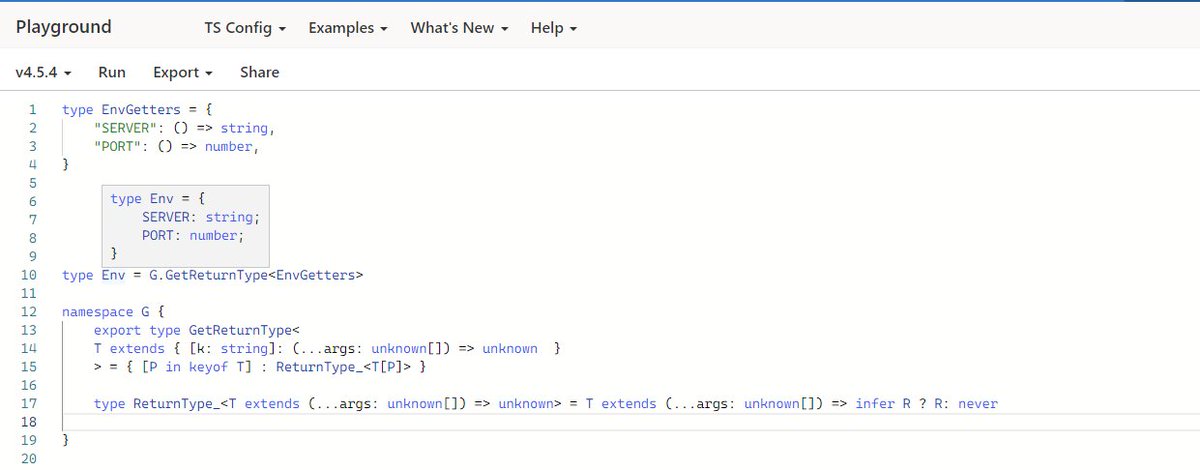The width and height of the screenshot is (1200, 470).
Task: Click the Run button
Action: tap(112, 72)
